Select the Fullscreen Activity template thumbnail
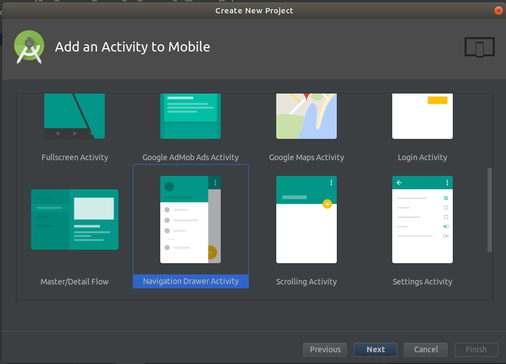This screenshot has height=364, width=506. [x=74, y=116]
